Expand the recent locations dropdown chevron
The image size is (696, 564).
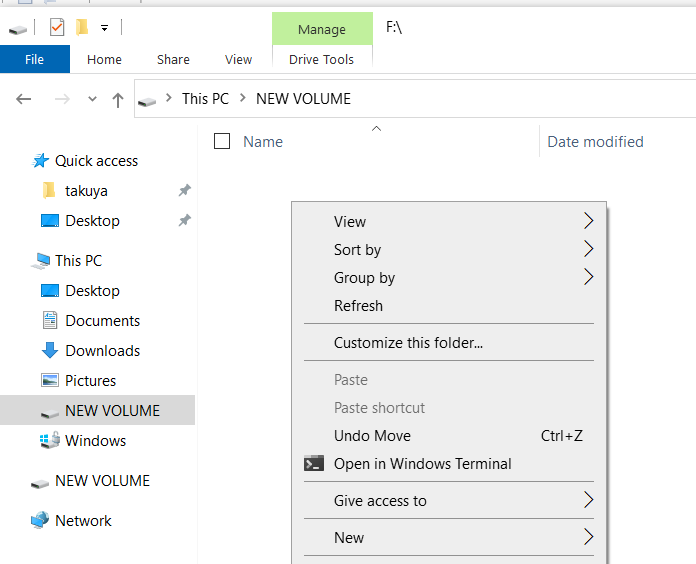92,99
